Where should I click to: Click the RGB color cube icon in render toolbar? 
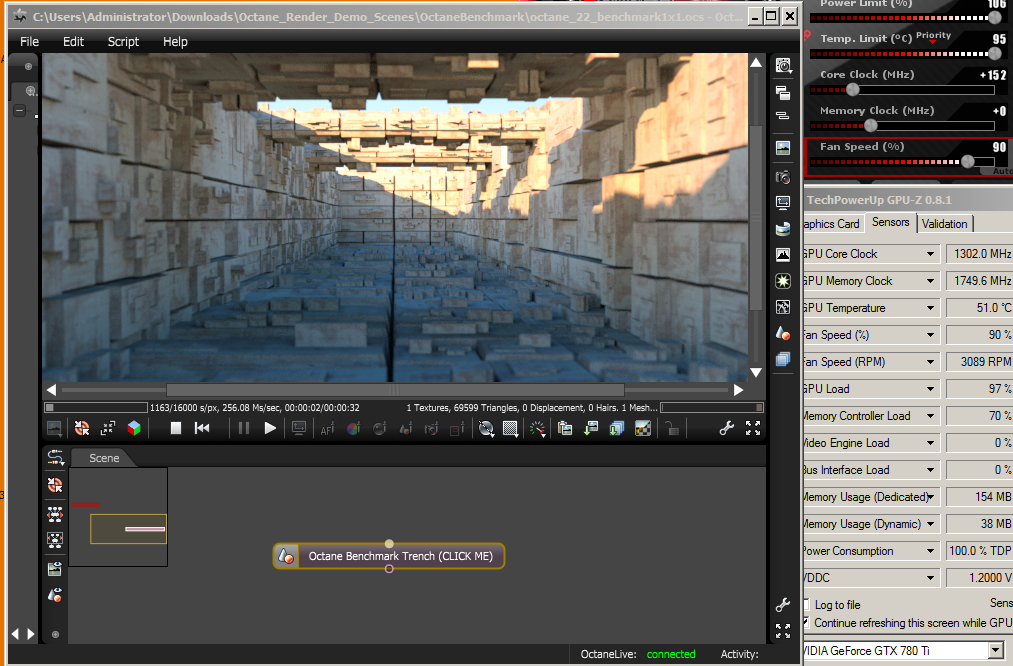pos(134,428)
